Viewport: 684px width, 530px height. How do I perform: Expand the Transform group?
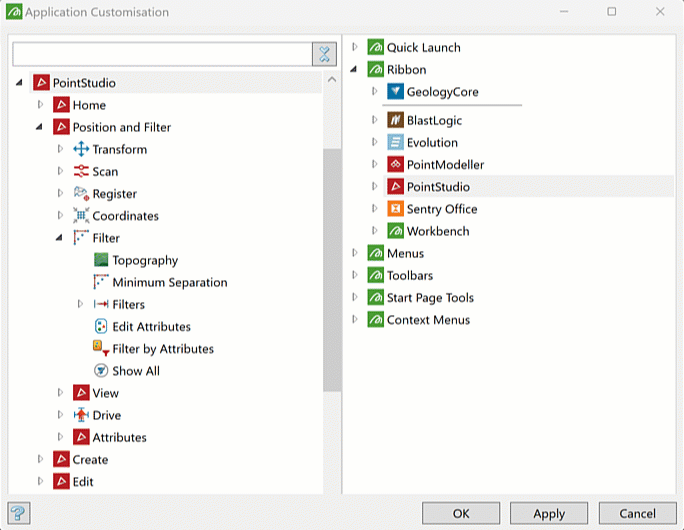pos(60,149)
